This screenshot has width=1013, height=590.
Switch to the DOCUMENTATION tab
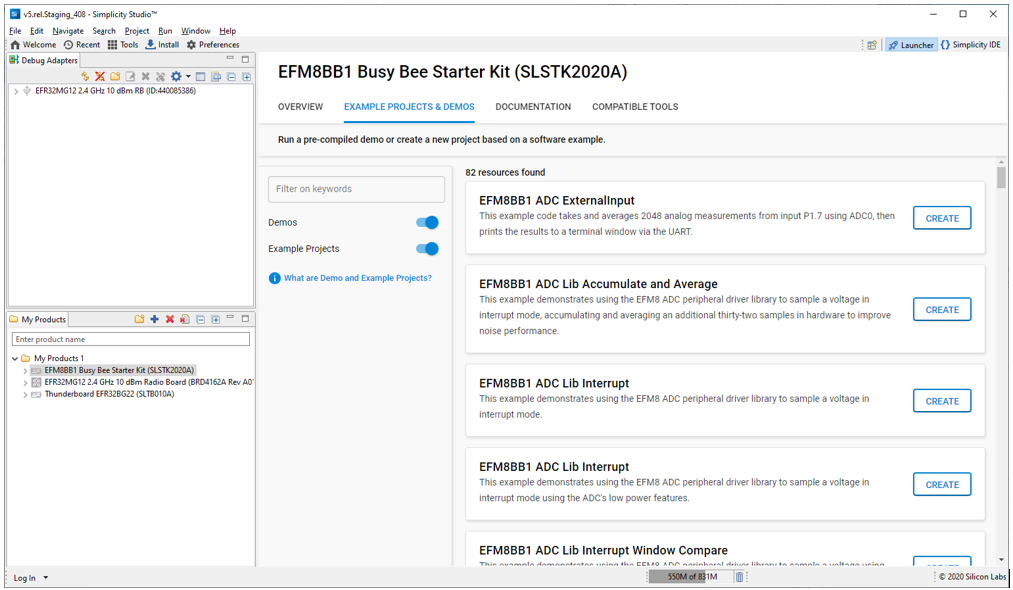(x=533, y=107)
